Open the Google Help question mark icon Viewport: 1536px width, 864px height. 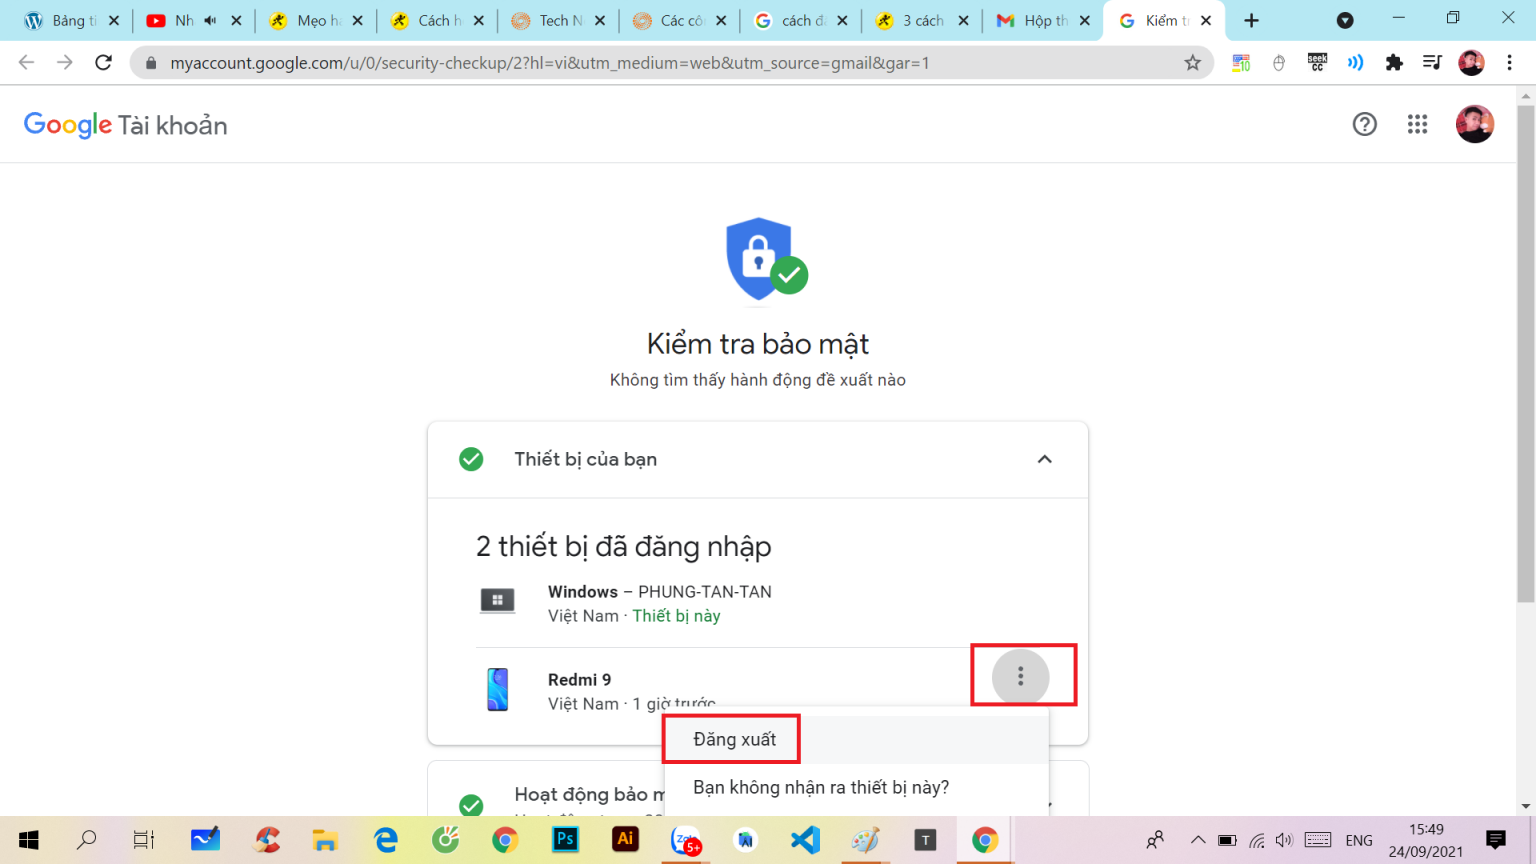tap(1364, 124)
